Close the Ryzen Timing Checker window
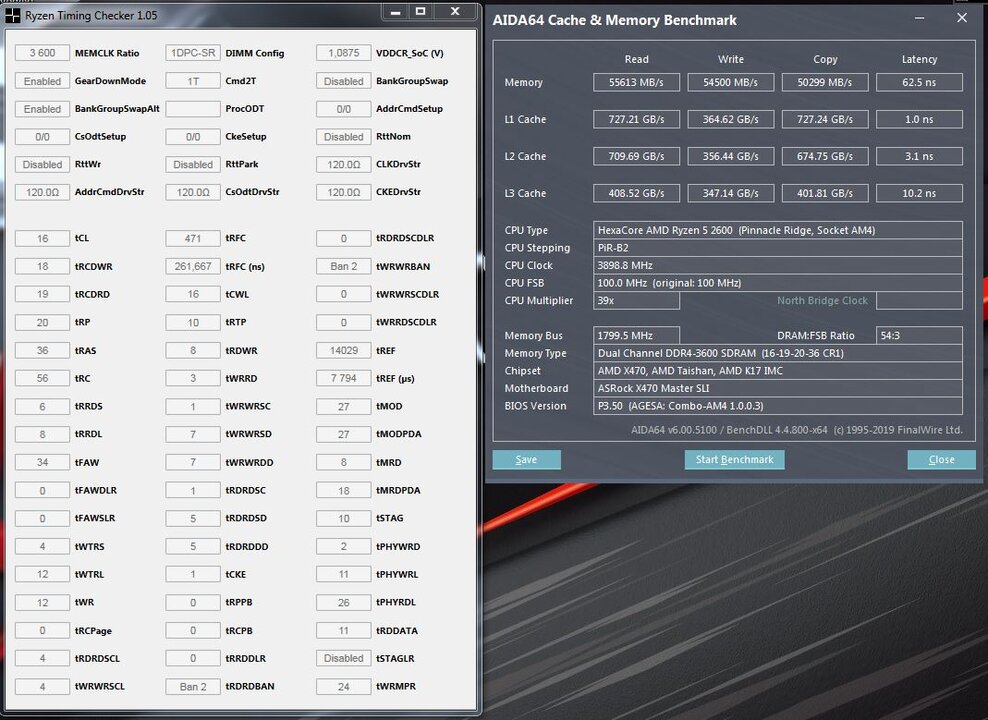This screenshot has height=720, width=988. (x=455, y=12)
